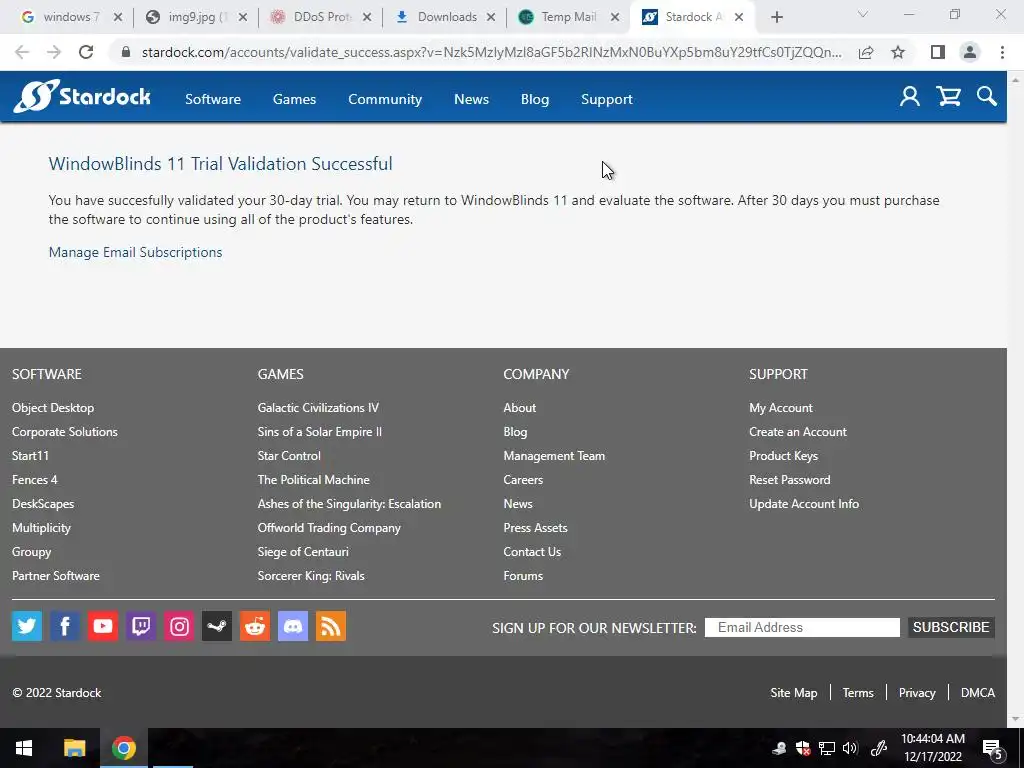Screen dimensions: 1024x768
Task: Open the Community menu in header
Action: click(385, 99)
